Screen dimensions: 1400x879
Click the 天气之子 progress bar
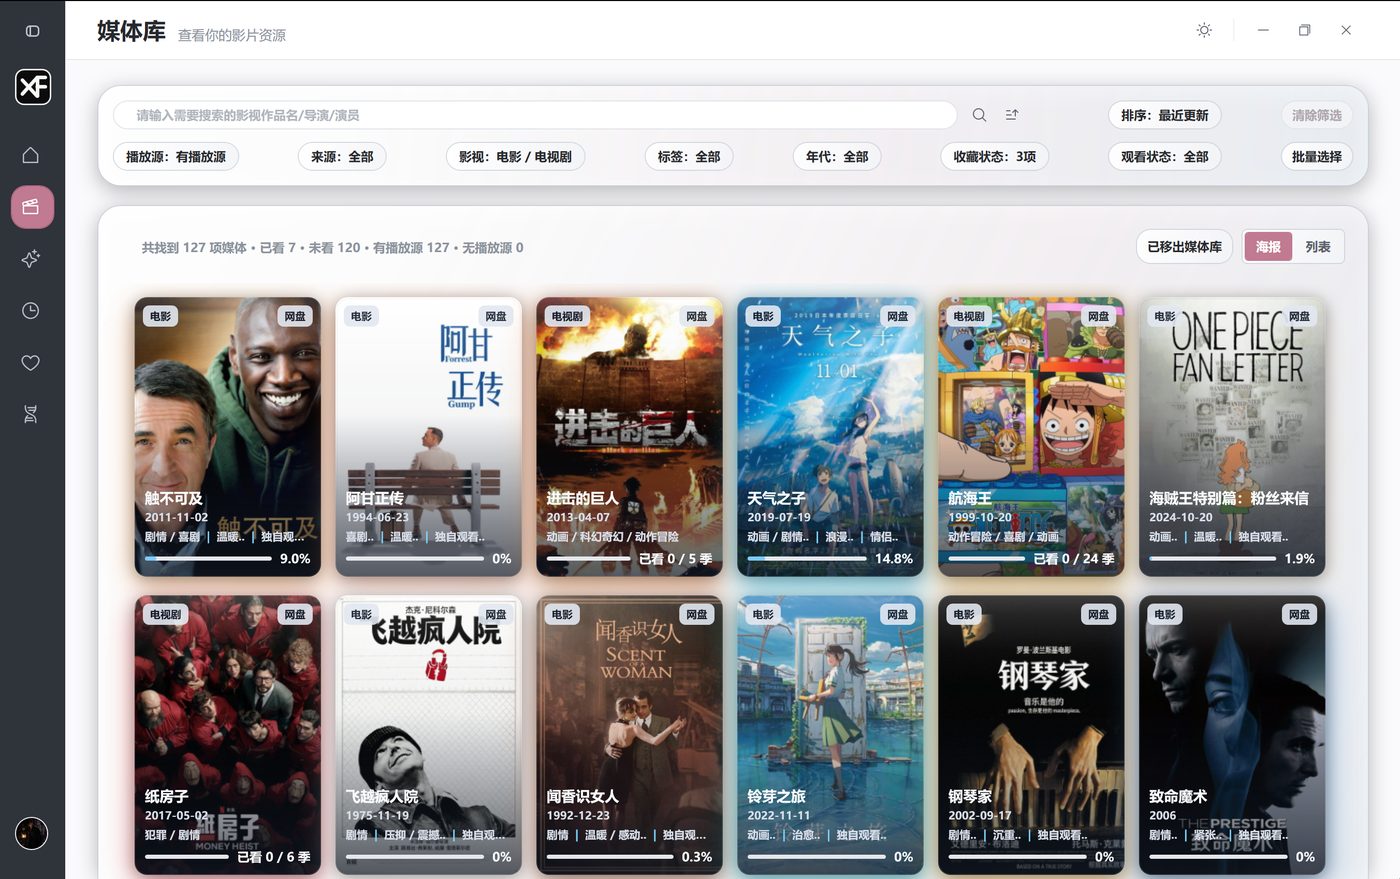[807, 559]
